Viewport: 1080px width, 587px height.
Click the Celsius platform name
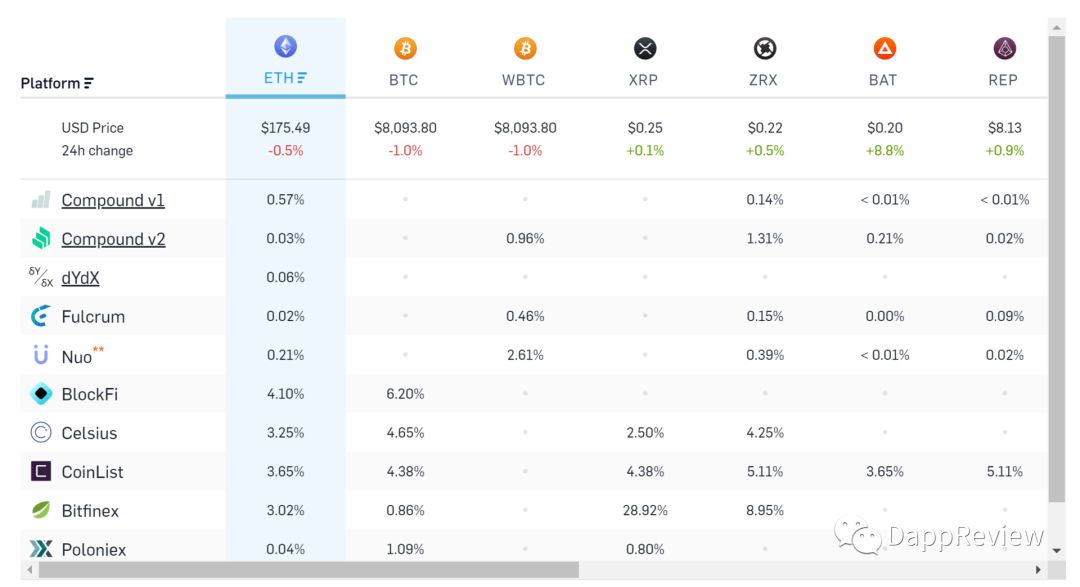89,433
